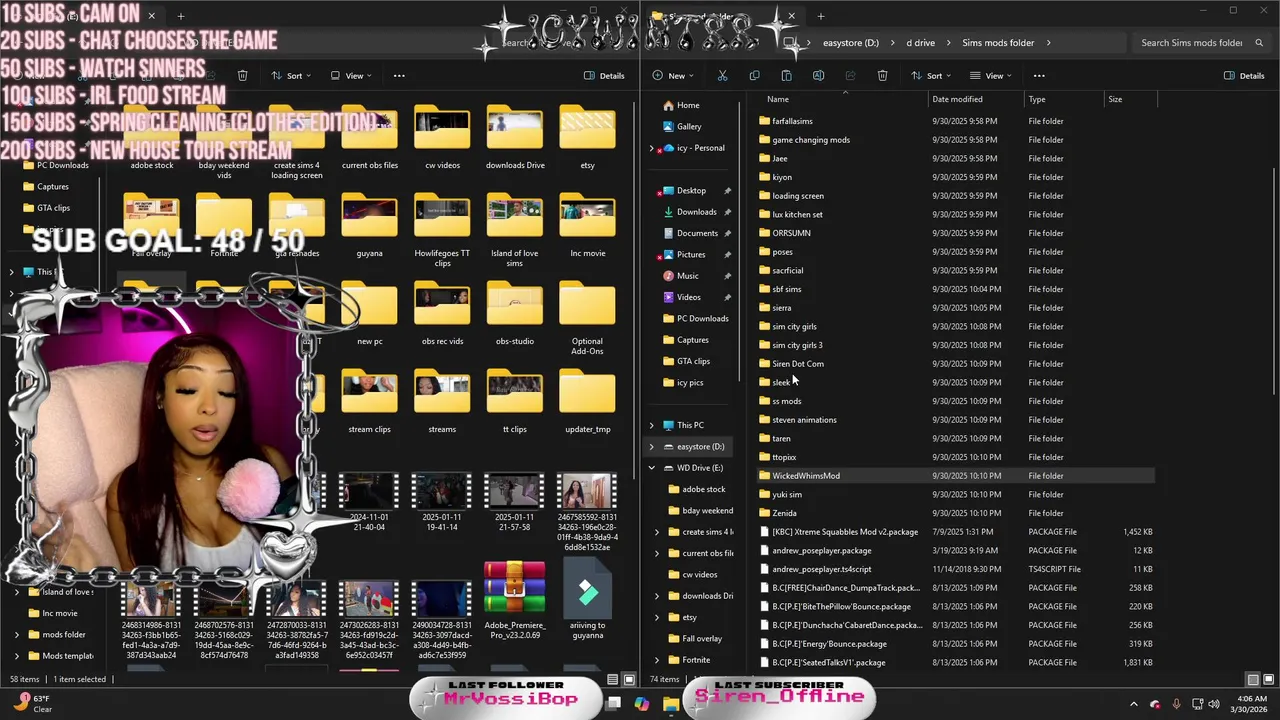Expand This PC in the right navigation pane

point(652,425)
